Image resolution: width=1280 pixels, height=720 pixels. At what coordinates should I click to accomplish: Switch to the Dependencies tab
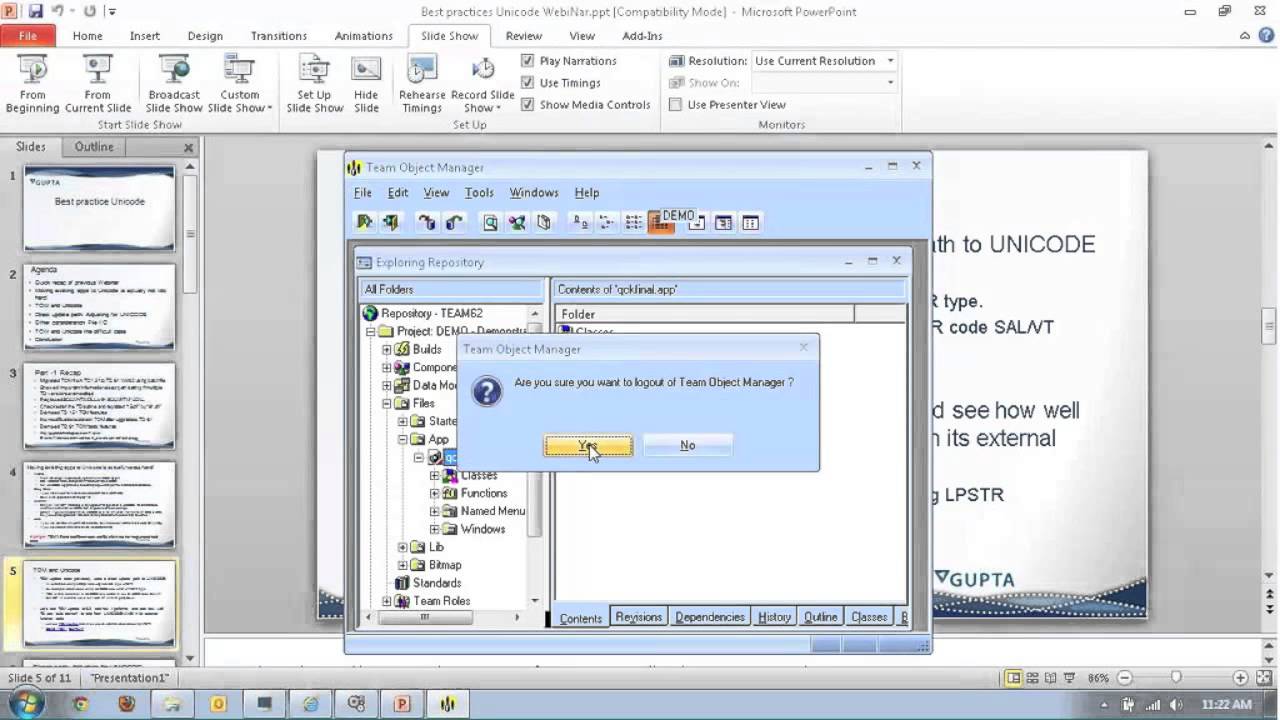coord(710,617)
